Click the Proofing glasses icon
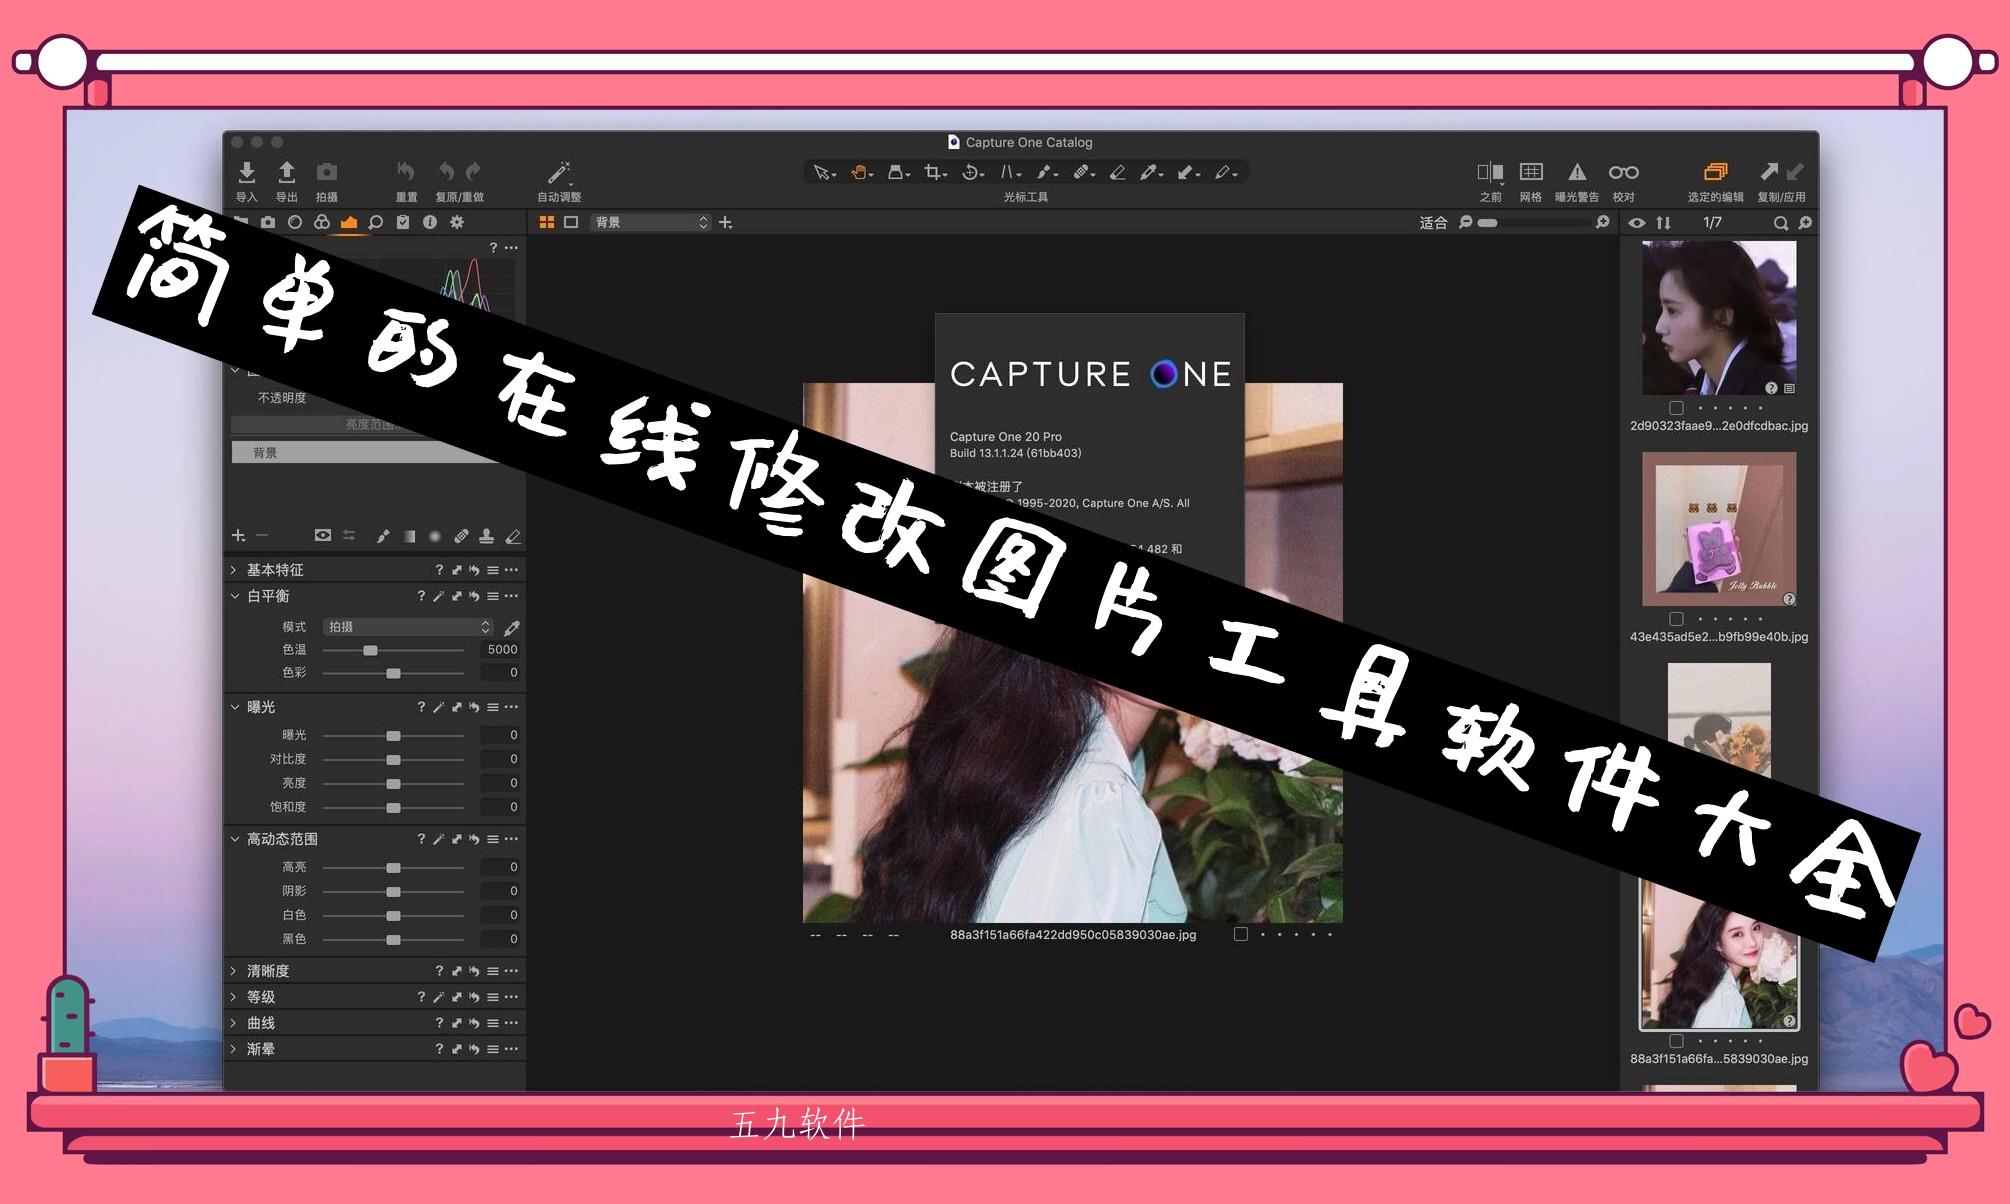The image size is (2010, 1204). 1623,172
